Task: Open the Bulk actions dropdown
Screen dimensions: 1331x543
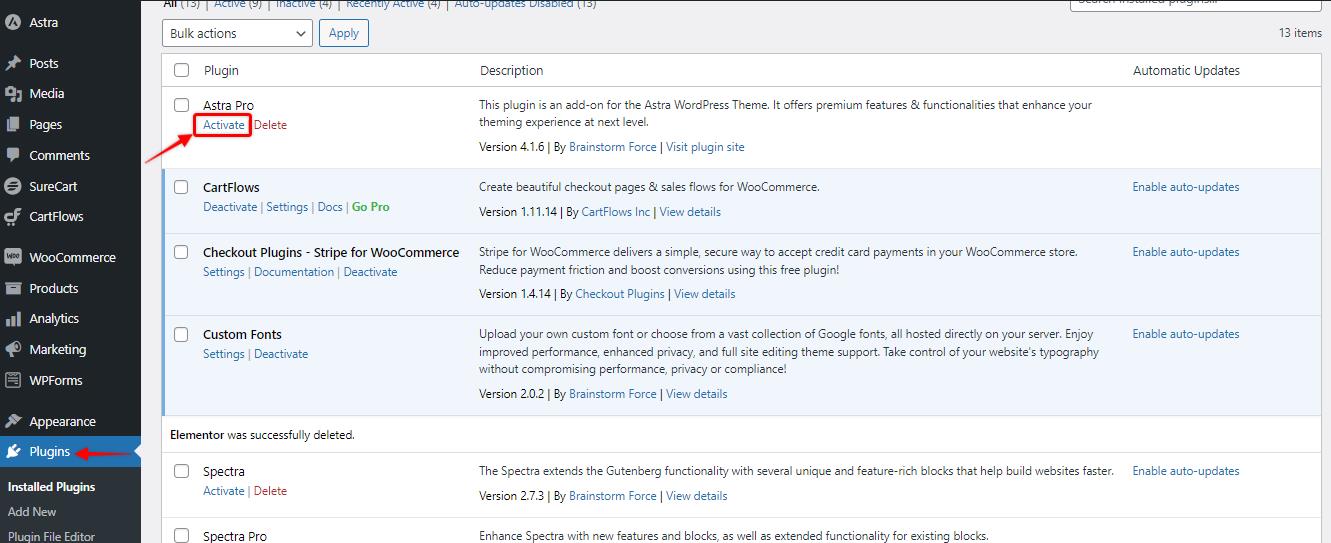Action: point(237,33)
